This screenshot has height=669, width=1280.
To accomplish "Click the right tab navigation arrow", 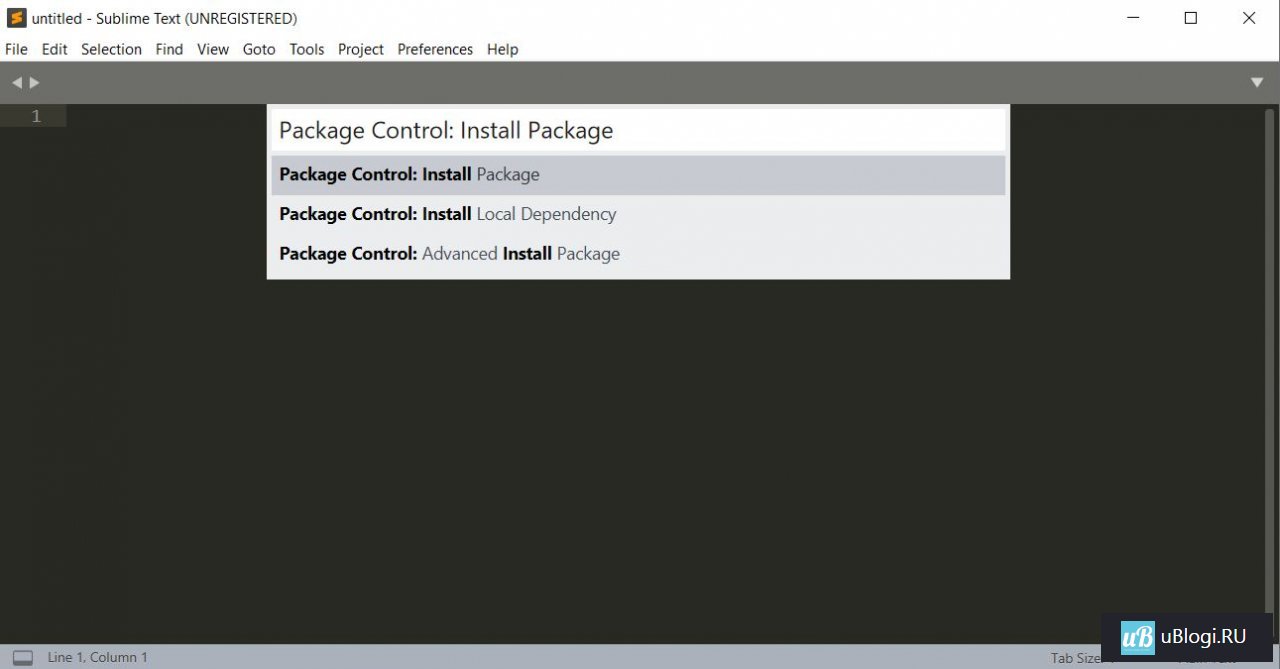I will click(35, 83).
